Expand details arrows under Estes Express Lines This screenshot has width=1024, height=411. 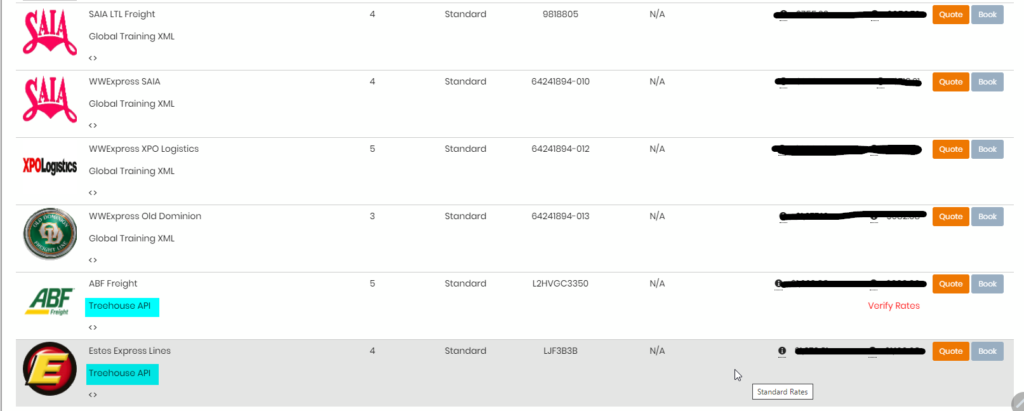click(x=93, y=395)
